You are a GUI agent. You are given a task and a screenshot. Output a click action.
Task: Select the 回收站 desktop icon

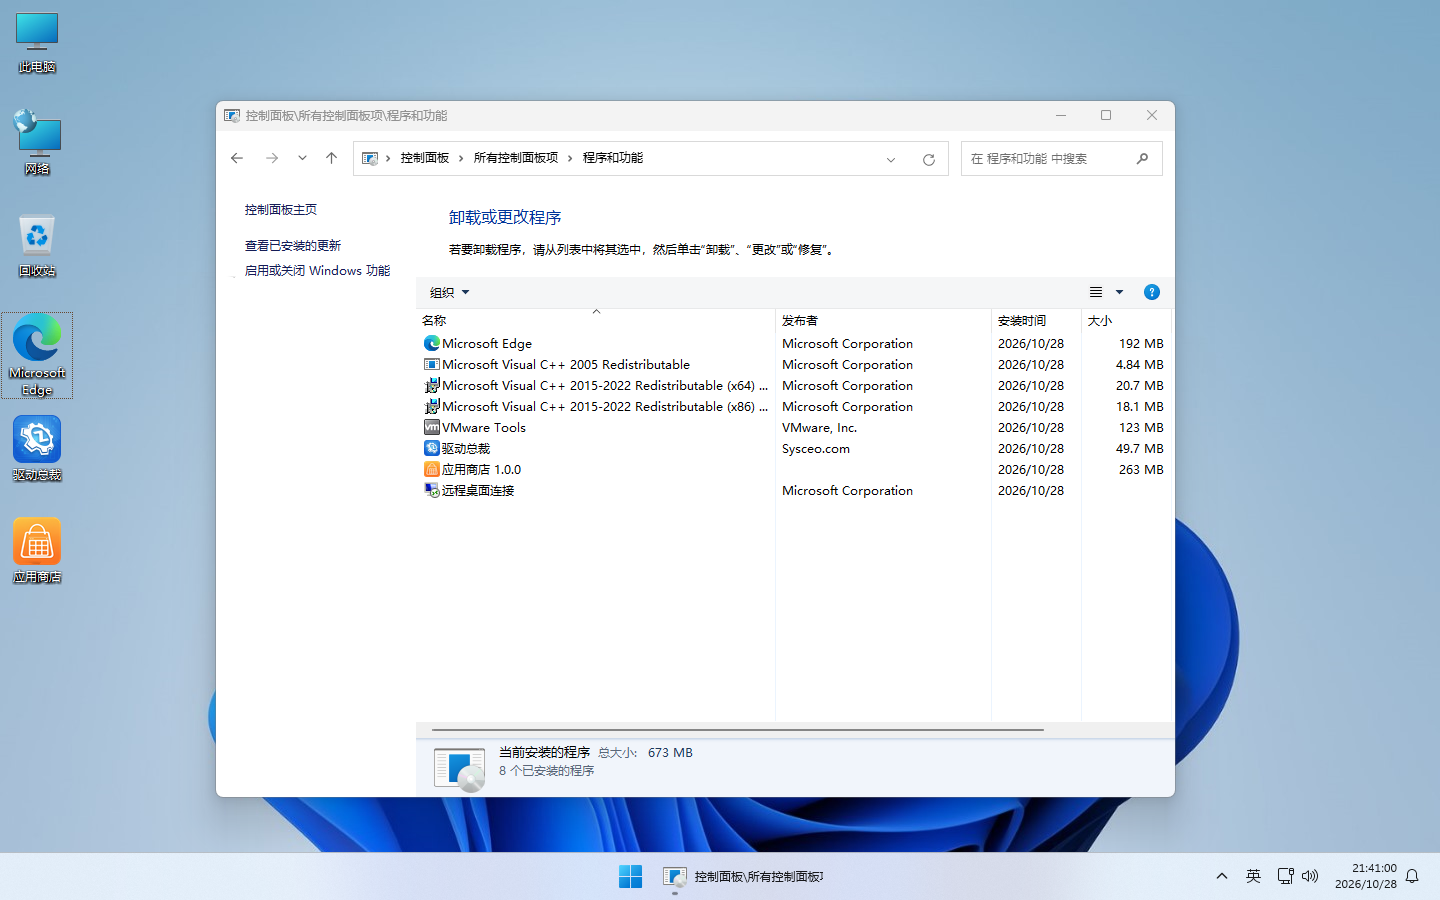click(37, 246)
